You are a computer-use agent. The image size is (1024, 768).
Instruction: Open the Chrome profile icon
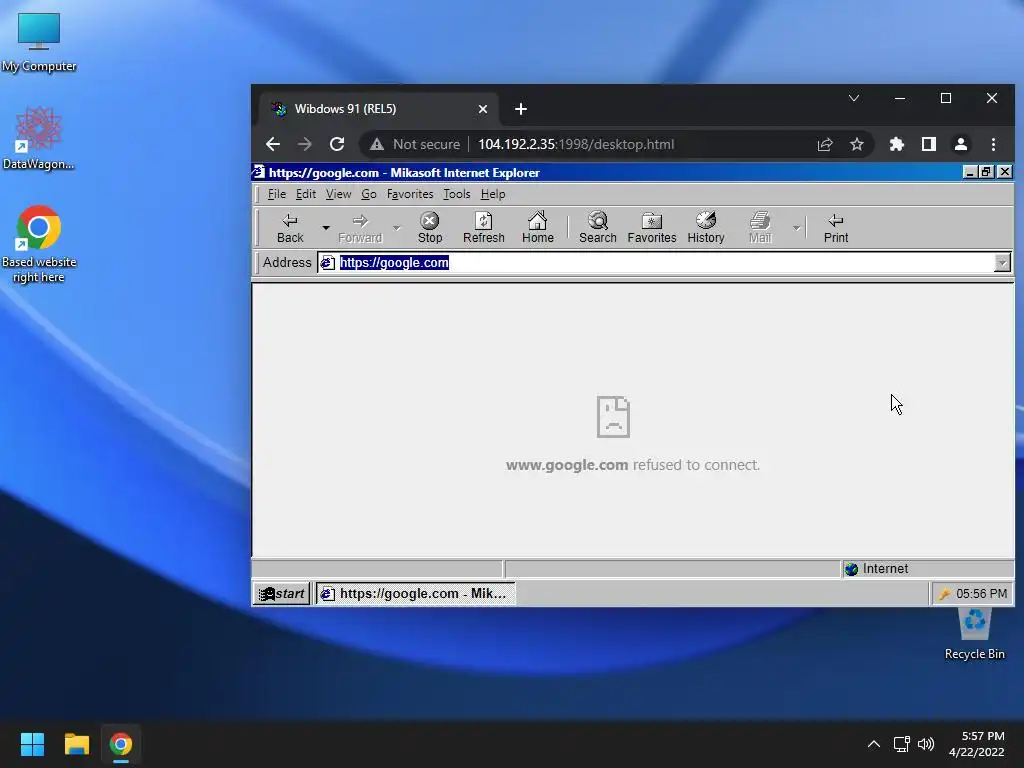[x=961, y=144]
